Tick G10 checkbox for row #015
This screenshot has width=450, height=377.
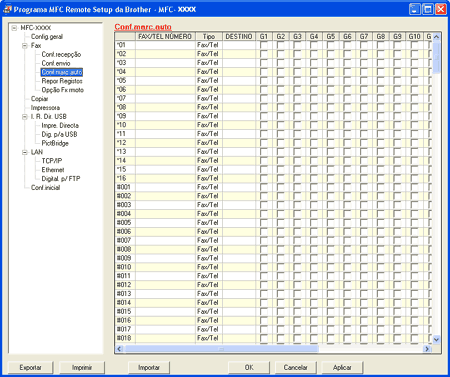pyautogui.click(x=414, y=312)
